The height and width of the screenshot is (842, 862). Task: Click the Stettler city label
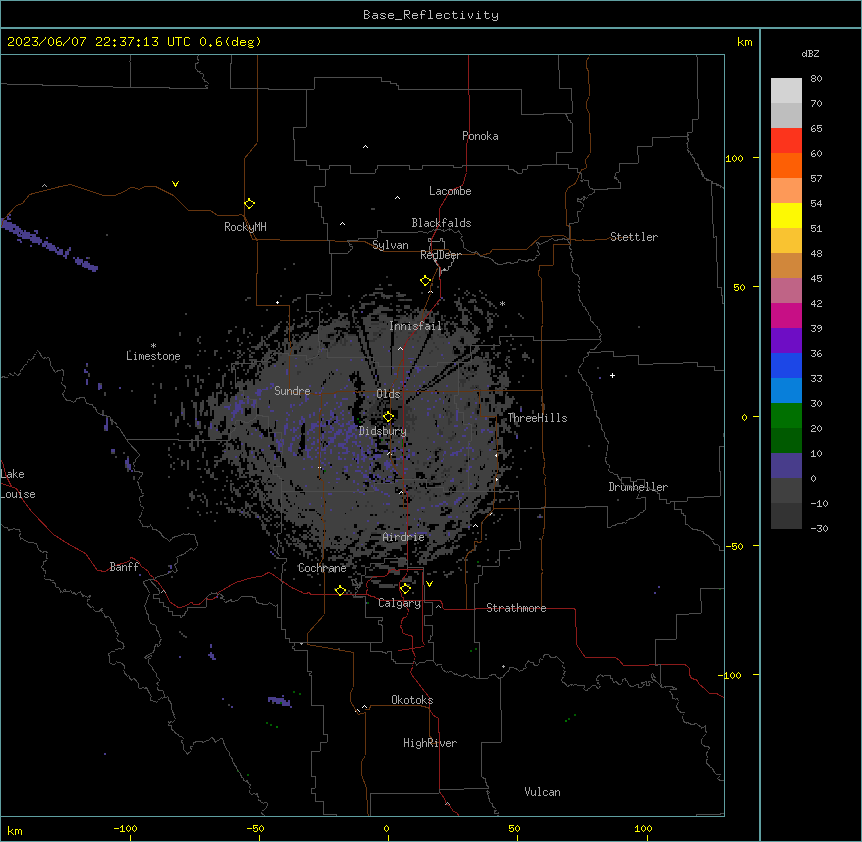(x=634, y=237)
